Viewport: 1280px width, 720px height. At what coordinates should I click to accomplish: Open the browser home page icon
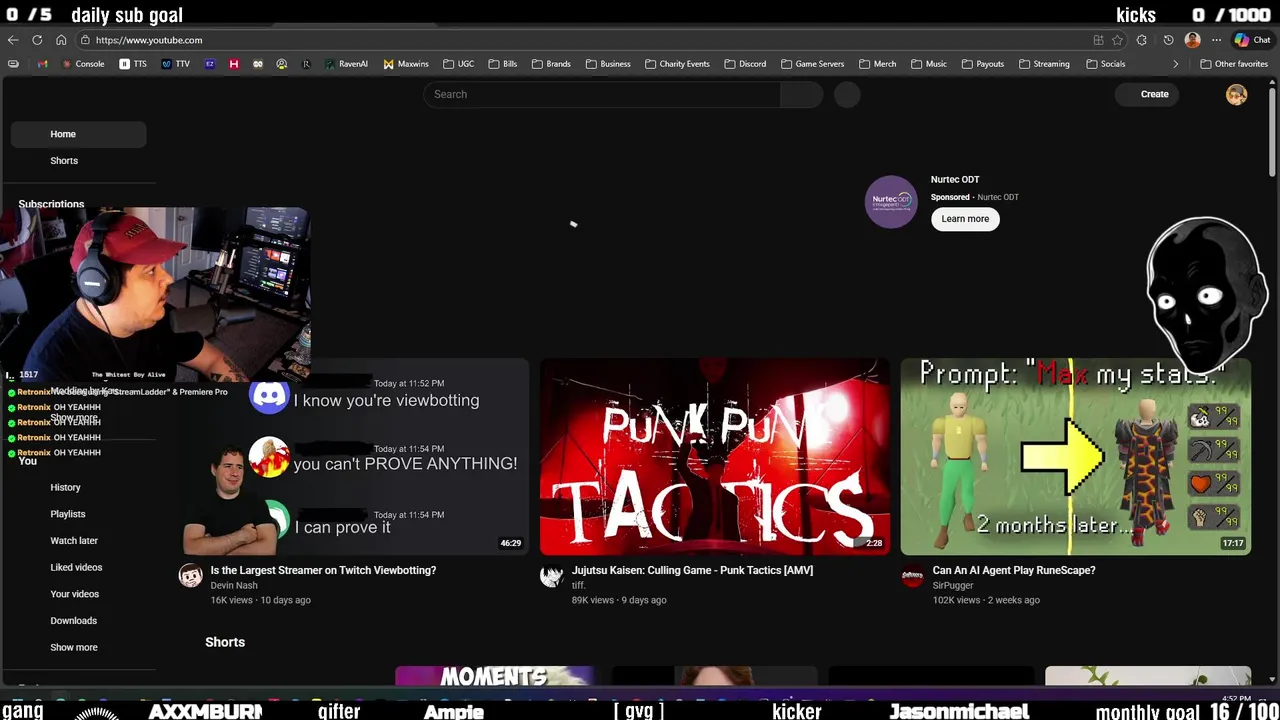[61, 40]
